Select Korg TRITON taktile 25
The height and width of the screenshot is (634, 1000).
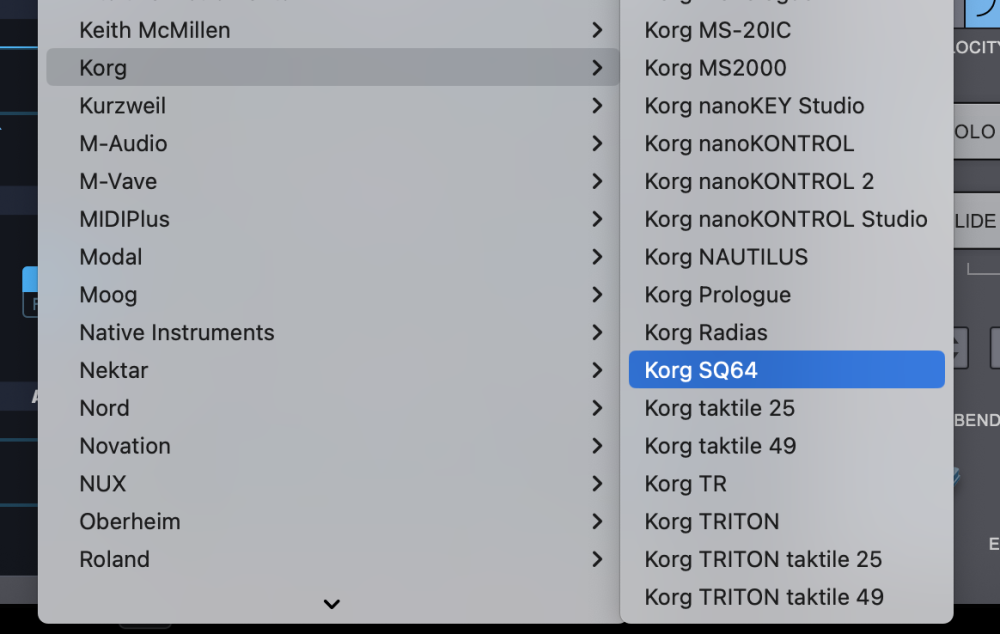click(x=763, y=559)
